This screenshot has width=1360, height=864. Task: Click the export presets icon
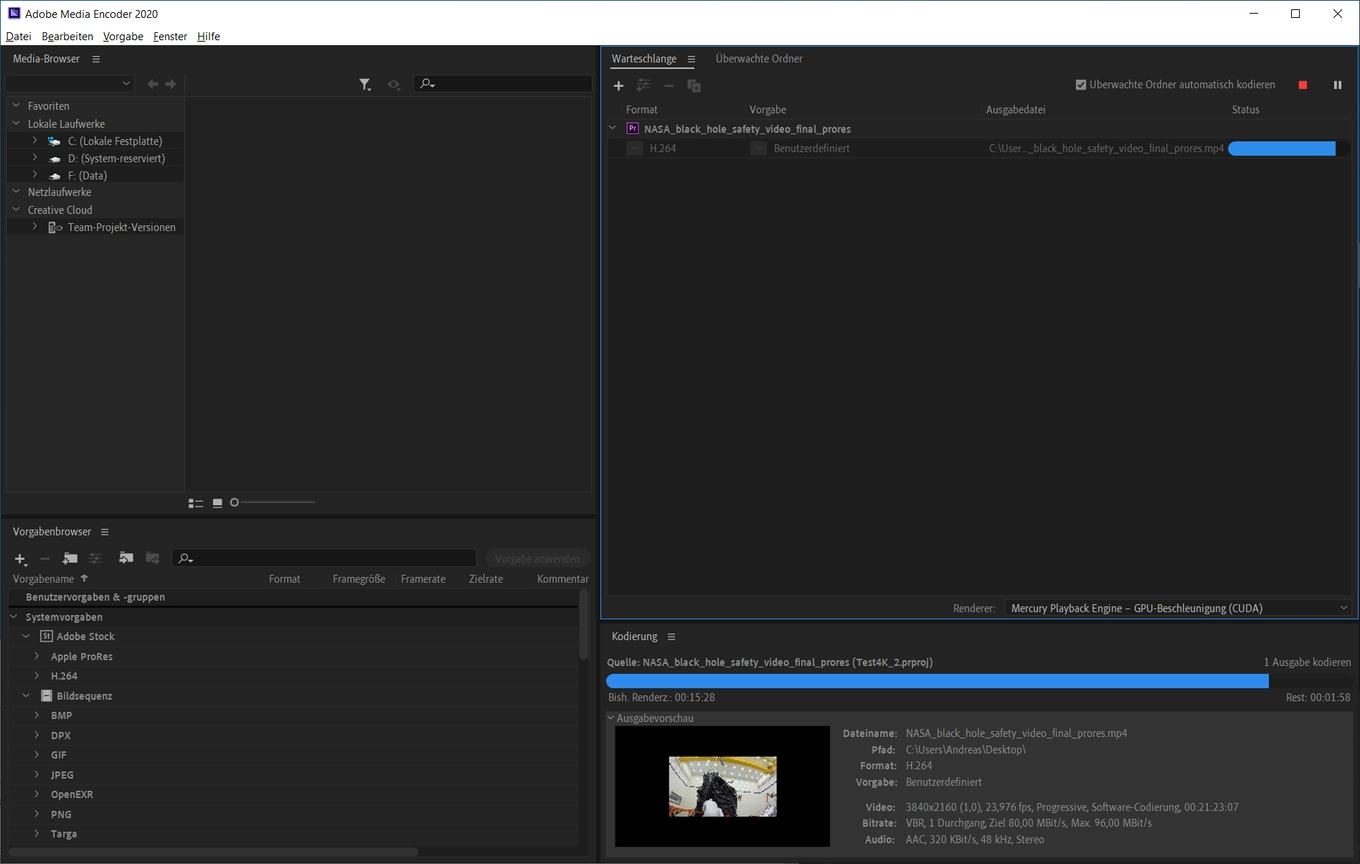[152, 558]
